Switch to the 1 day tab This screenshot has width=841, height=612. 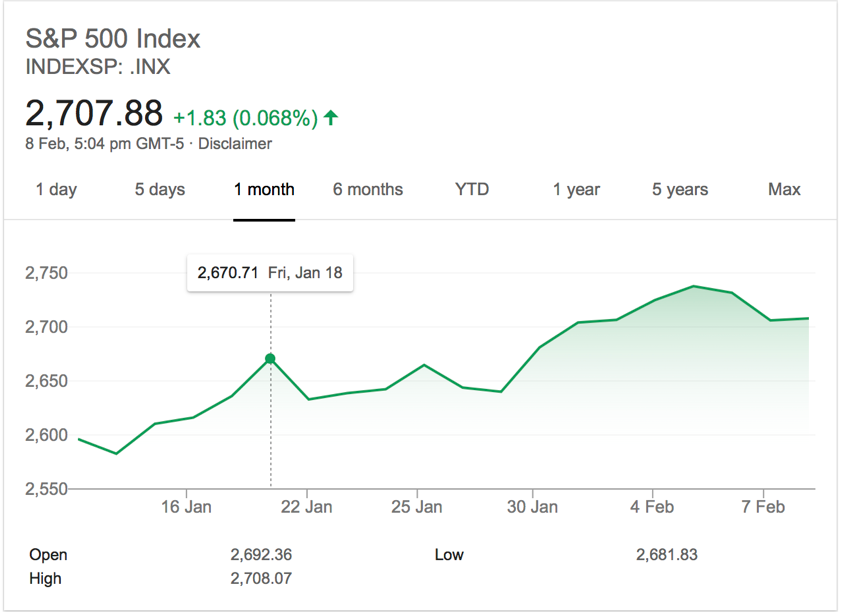56,189
